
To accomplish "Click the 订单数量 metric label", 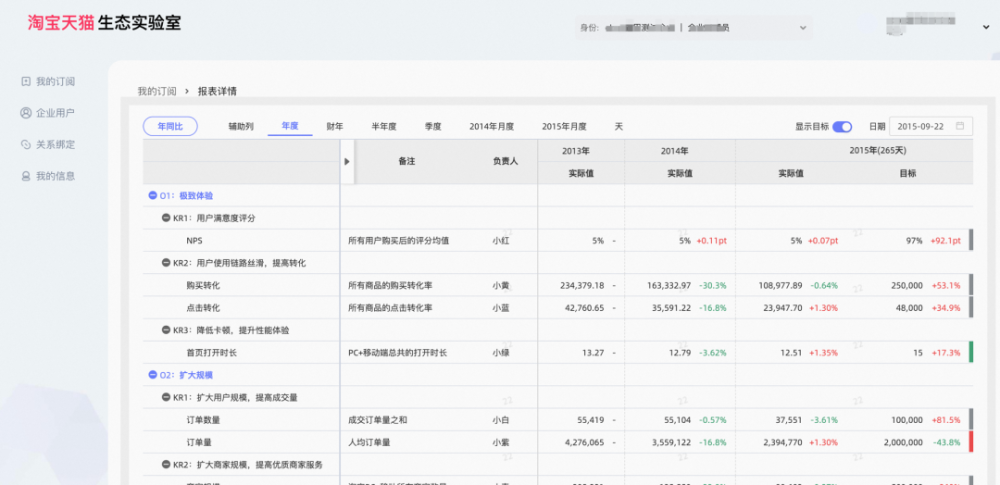I will click(x=203, y=420).
